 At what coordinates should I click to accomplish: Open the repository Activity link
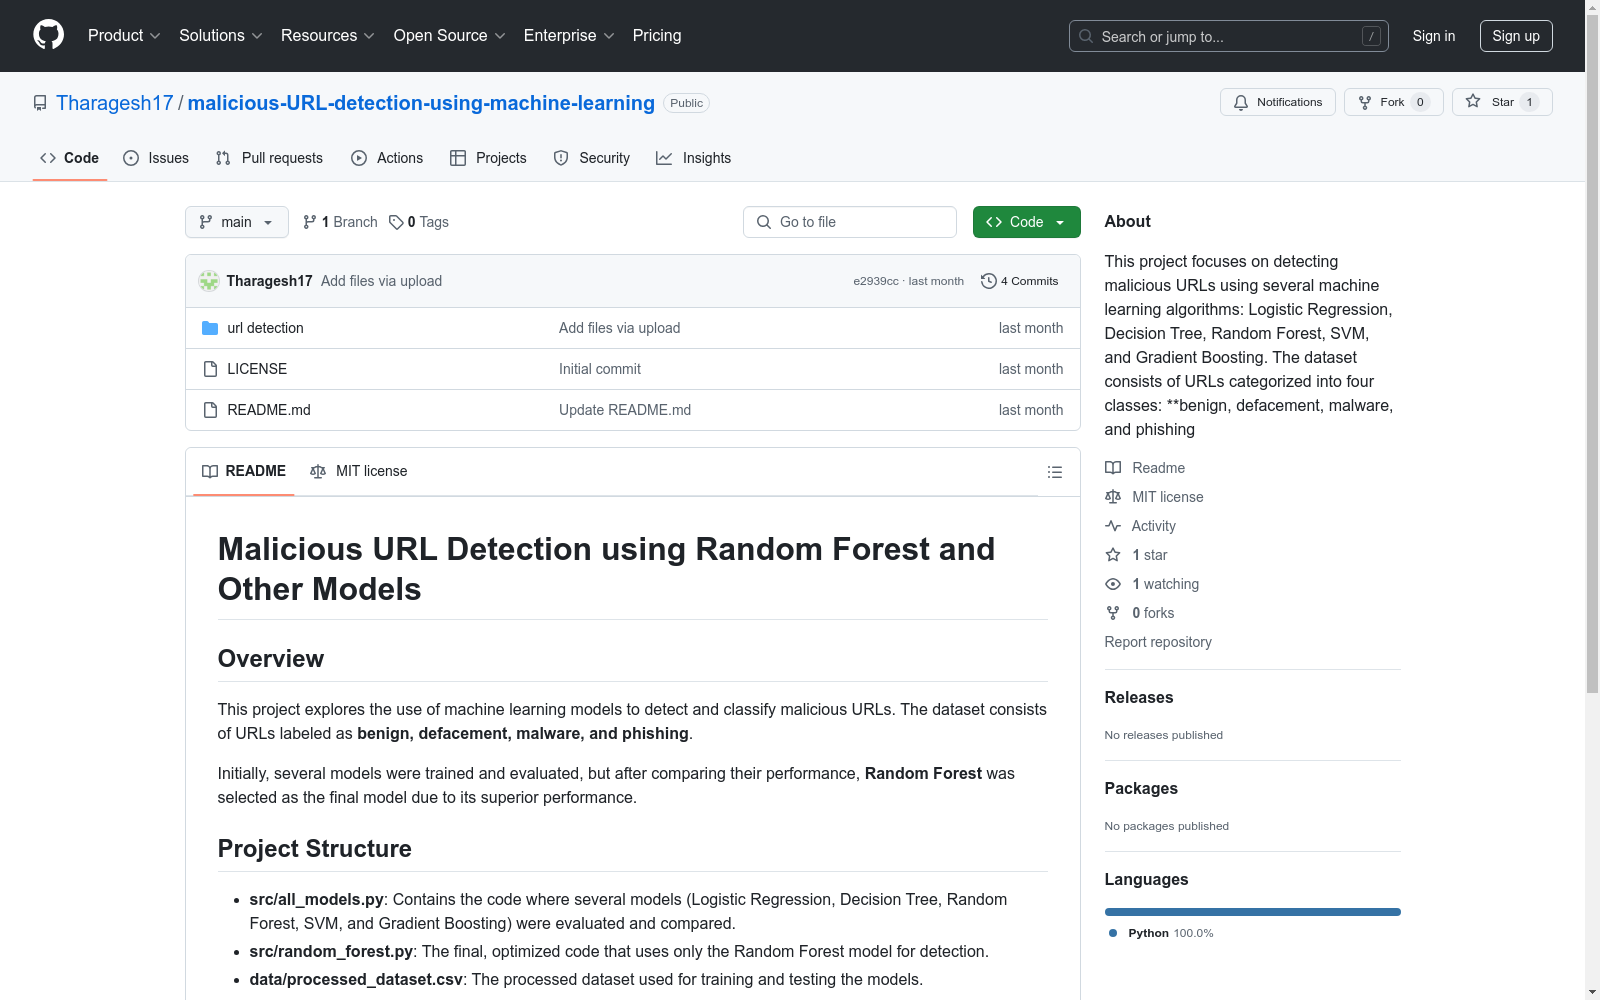1140,526
